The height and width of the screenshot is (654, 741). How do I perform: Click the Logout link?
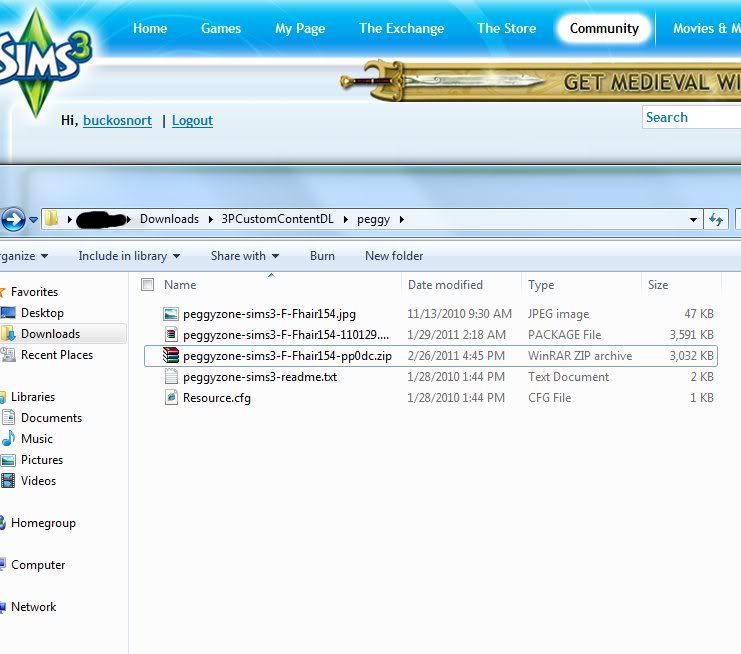click(x=192, y=120)
